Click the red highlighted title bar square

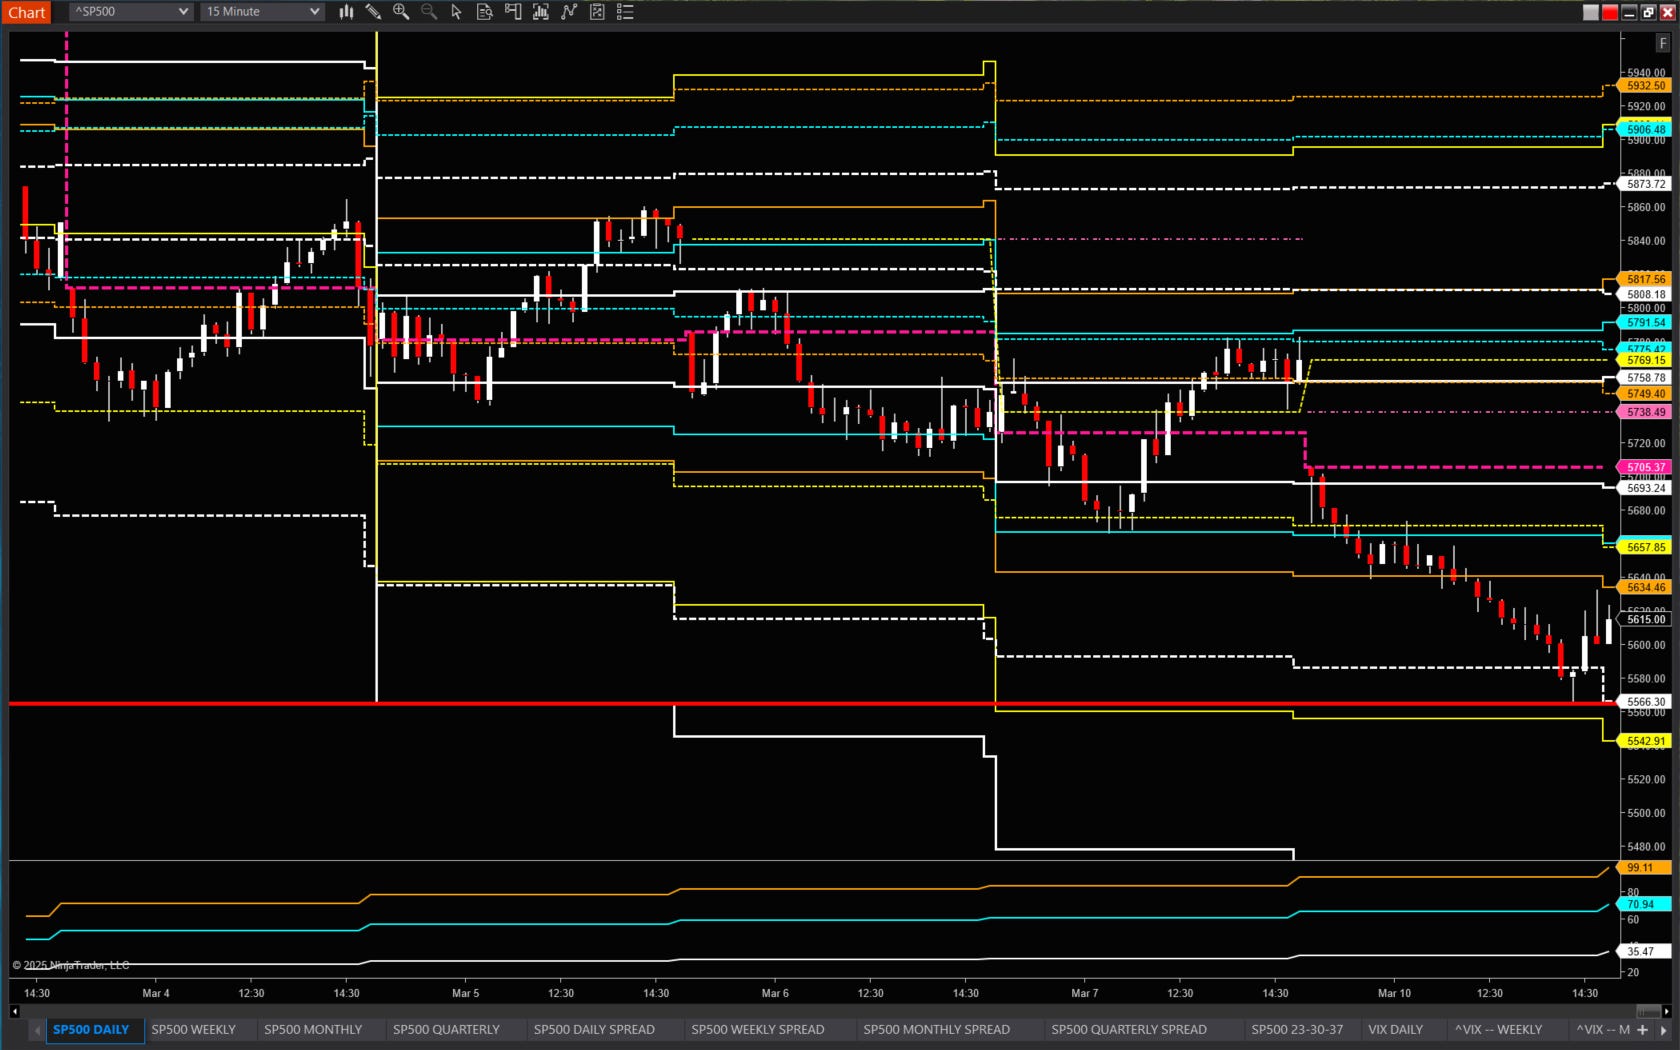tap(1610, 12)
